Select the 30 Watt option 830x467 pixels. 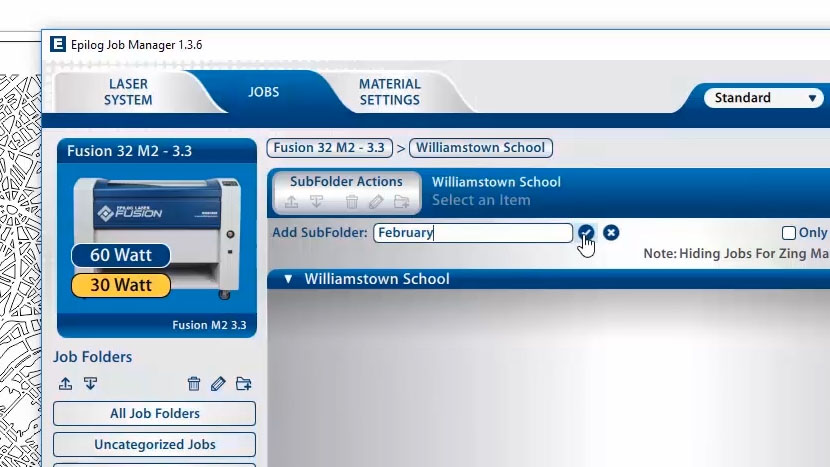[x=120, y=285]
